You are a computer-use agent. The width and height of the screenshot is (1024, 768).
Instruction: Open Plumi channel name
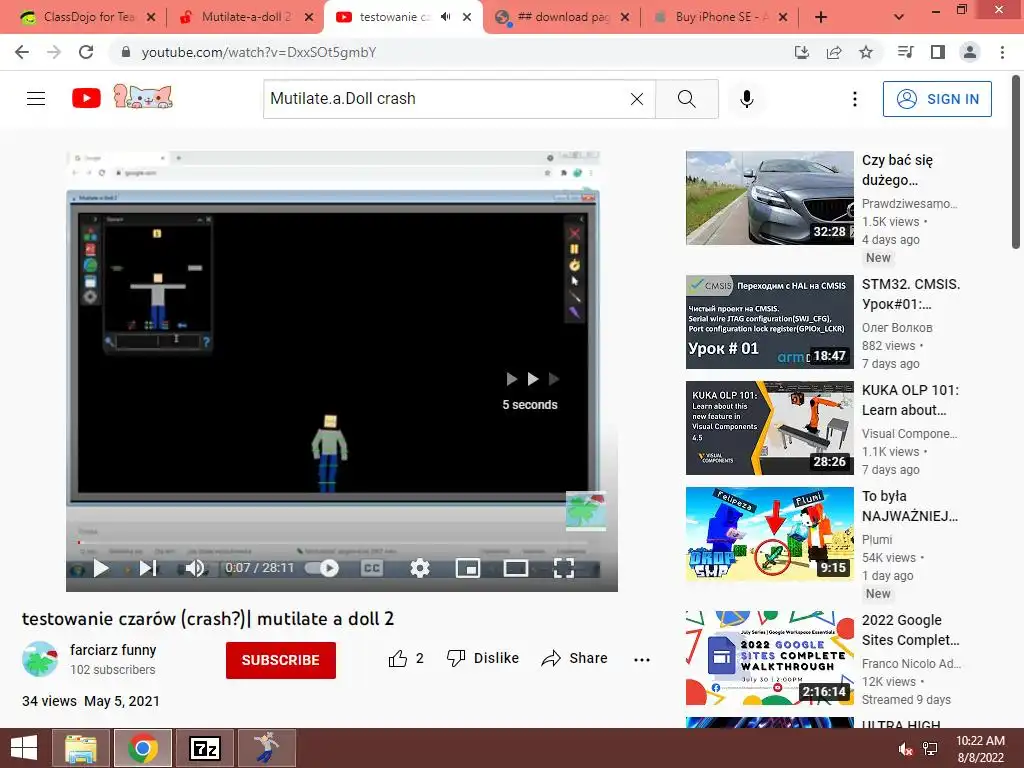pyautogui.click(x=877, y=539)
